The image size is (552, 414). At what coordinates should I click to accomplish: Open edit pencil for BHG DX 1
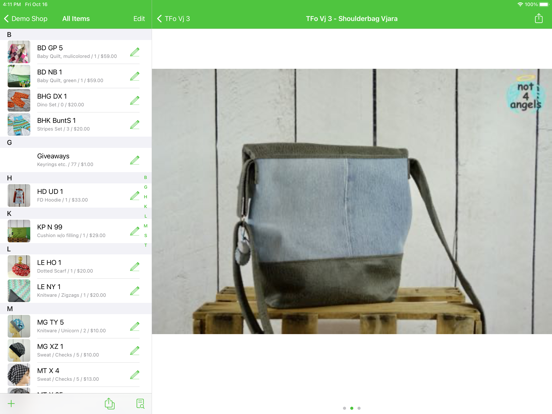(x=134, y=101)
